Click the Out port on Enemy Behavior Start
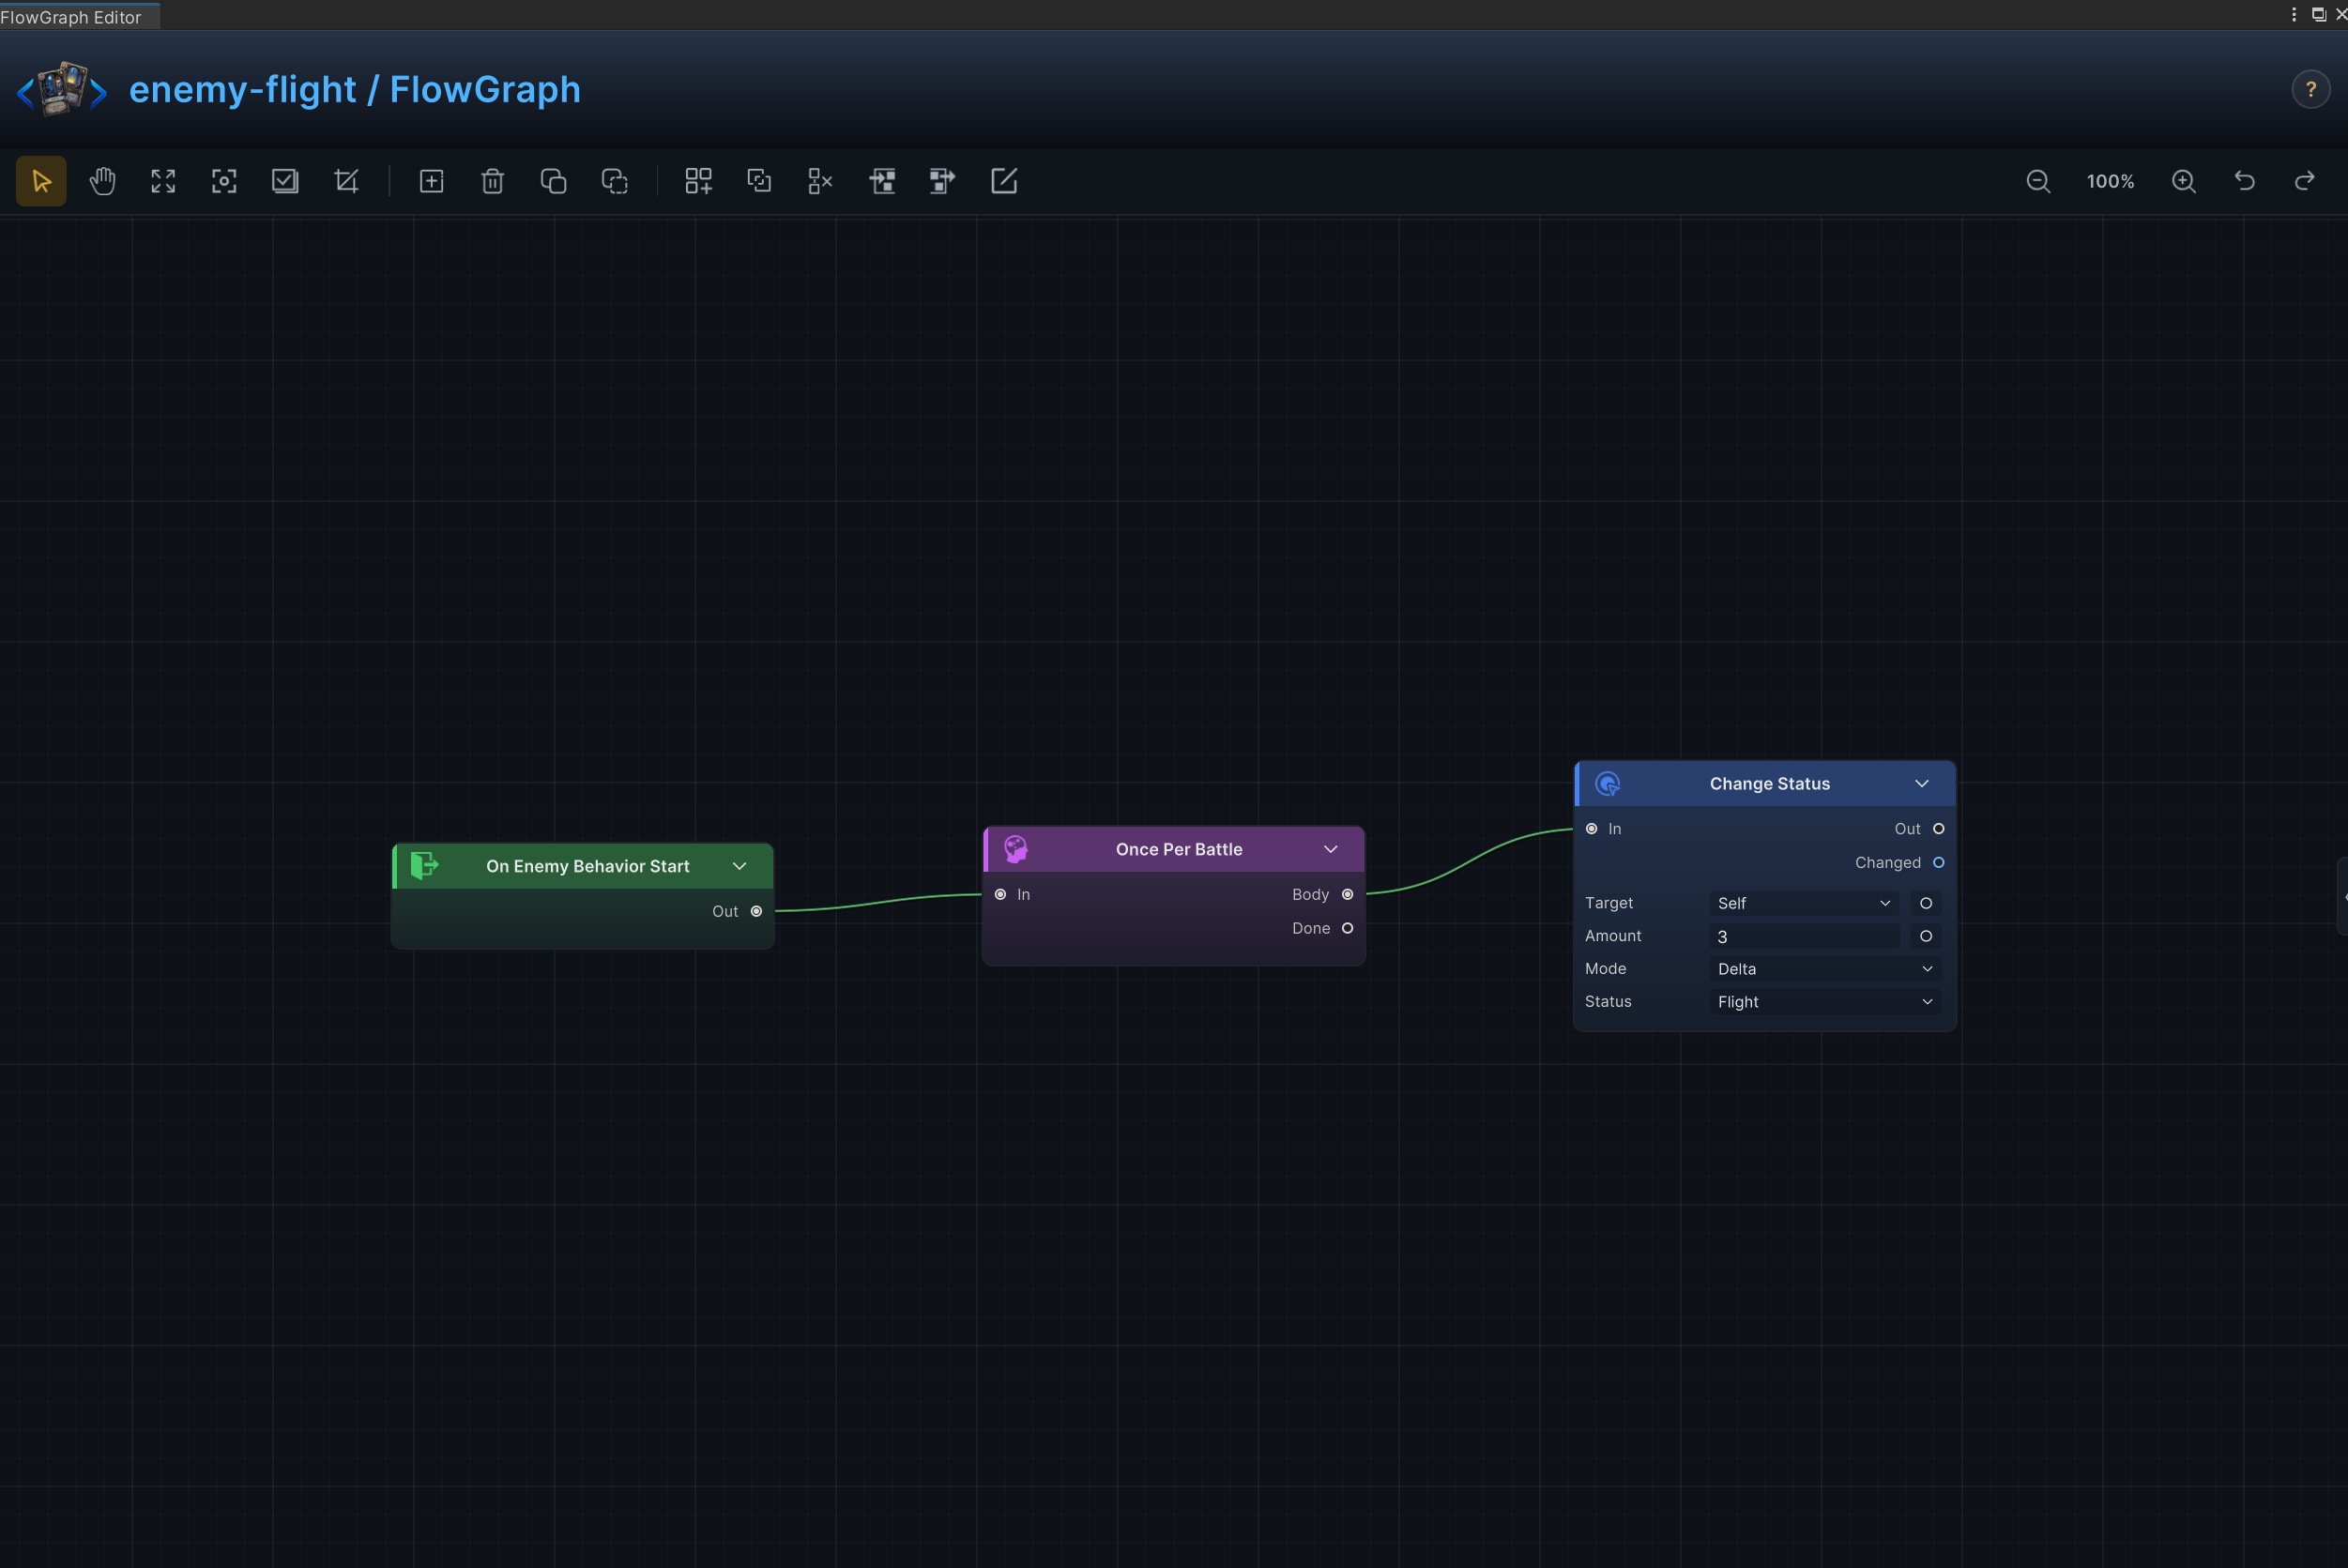Viewport: 2348px width, 1568px height. pyautogui.click(x=757, y=911)
